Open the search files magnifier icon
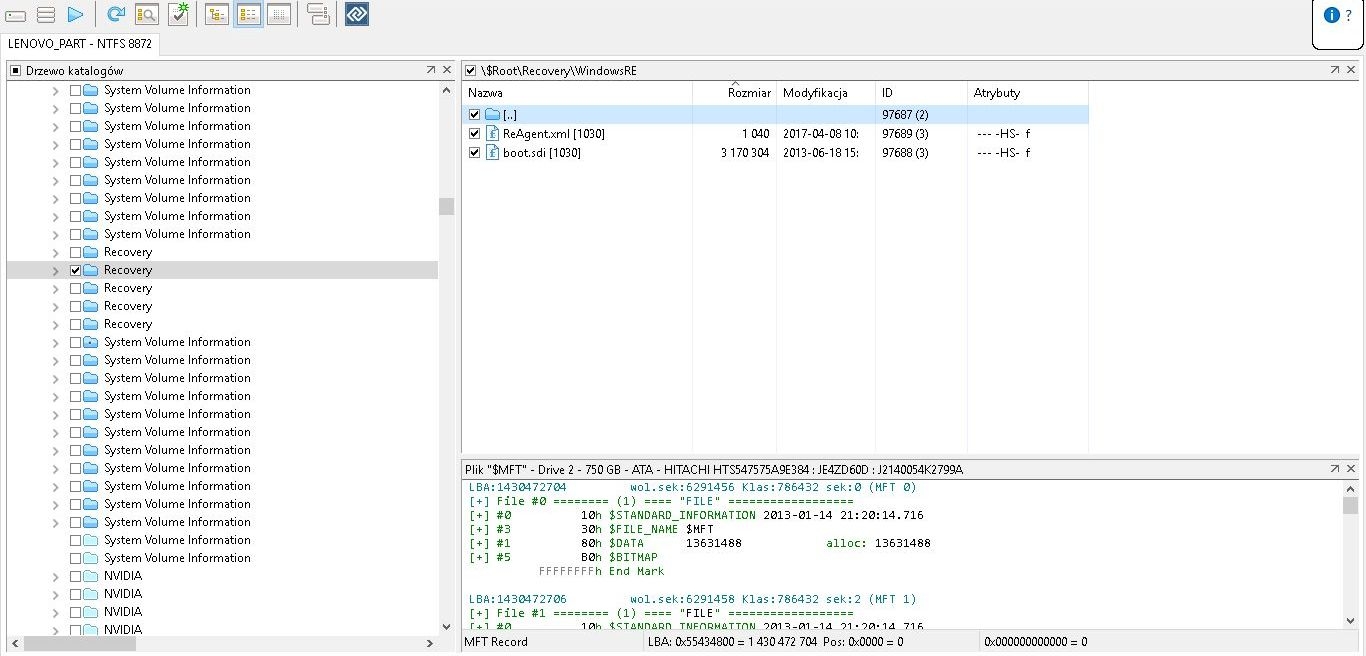 pyautogui.click(x=147, y=14)
